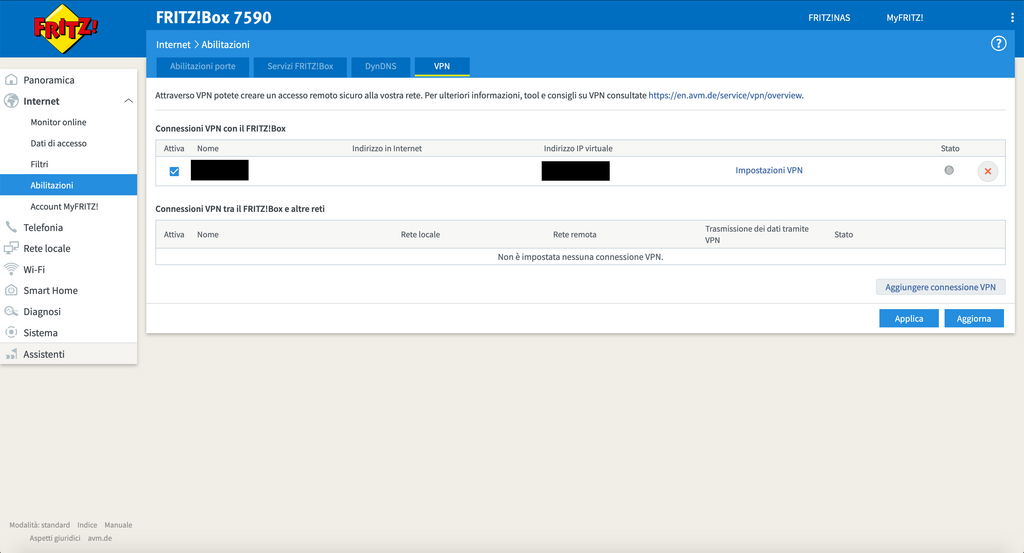Click Rete remota column header
The image size is (1024, 553).
coord(575,234)
